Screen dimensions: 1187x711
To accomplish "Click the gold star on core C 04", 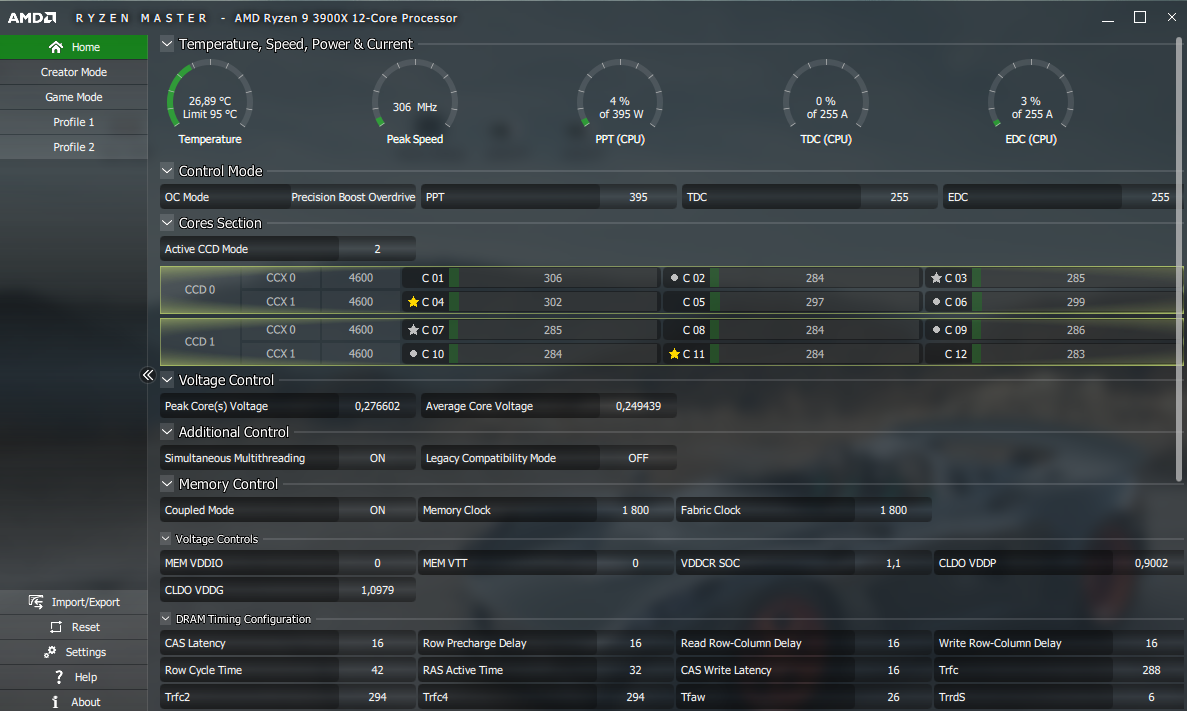I will pos(413,301).
